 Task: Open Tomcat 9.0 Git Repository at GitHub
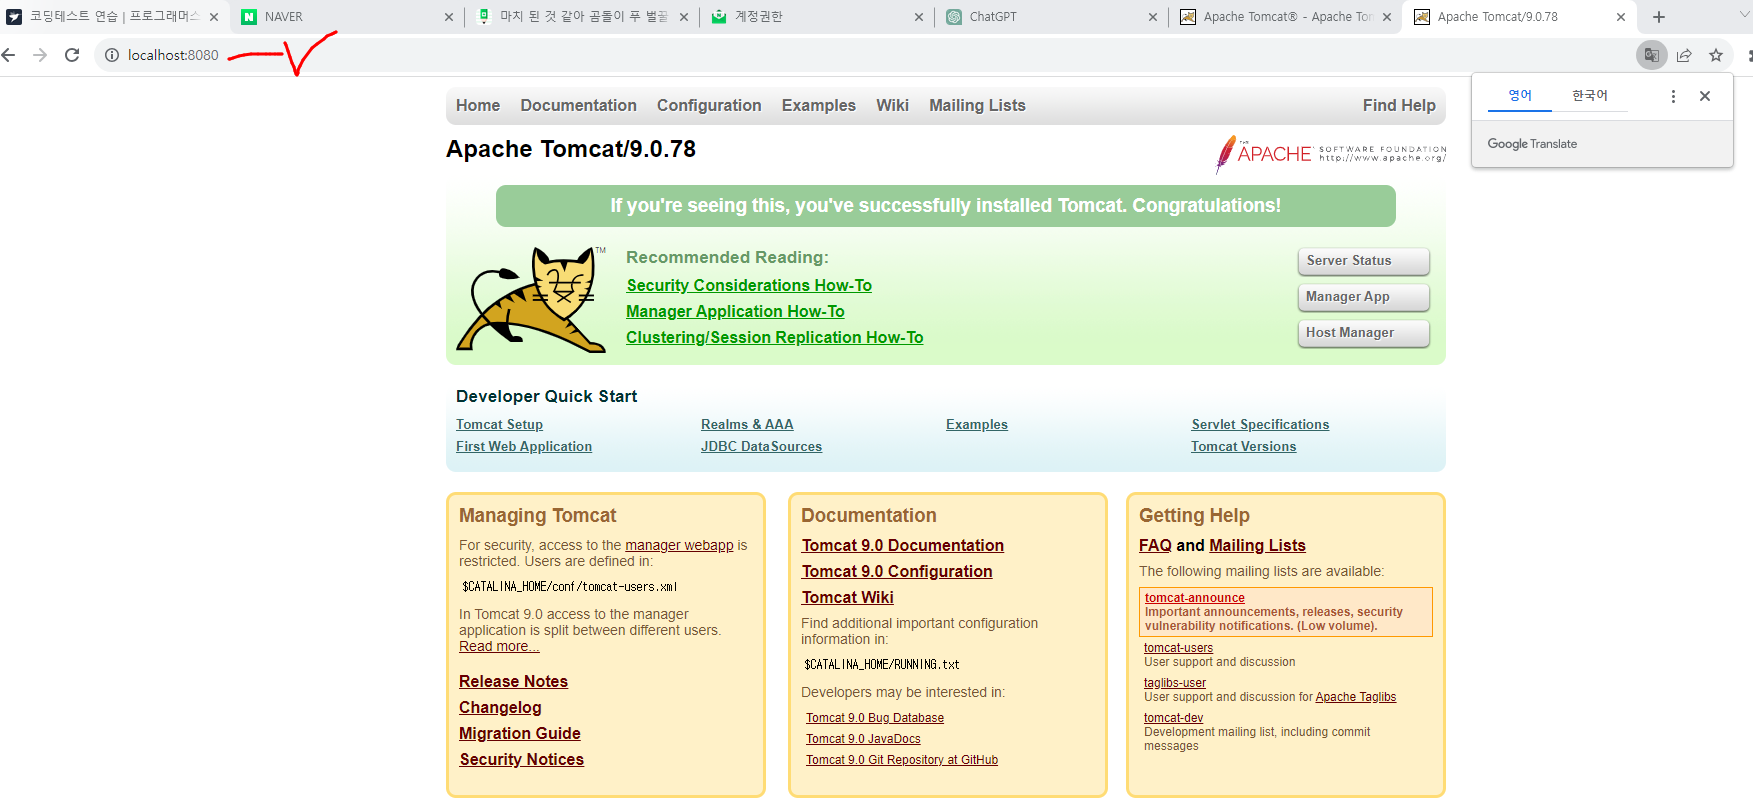coord(902,760)
